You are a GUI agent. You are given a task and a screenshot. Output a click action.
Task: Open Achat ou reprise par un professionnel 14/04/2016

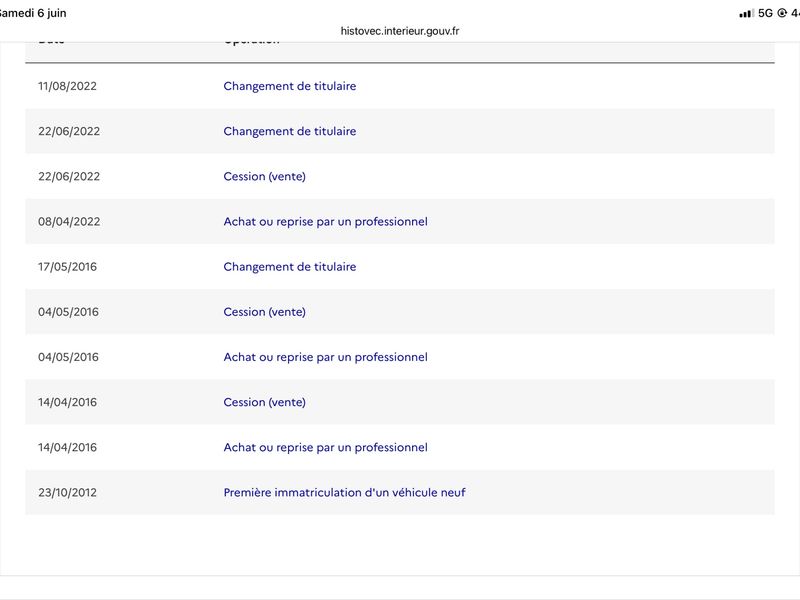click(326, 447)
